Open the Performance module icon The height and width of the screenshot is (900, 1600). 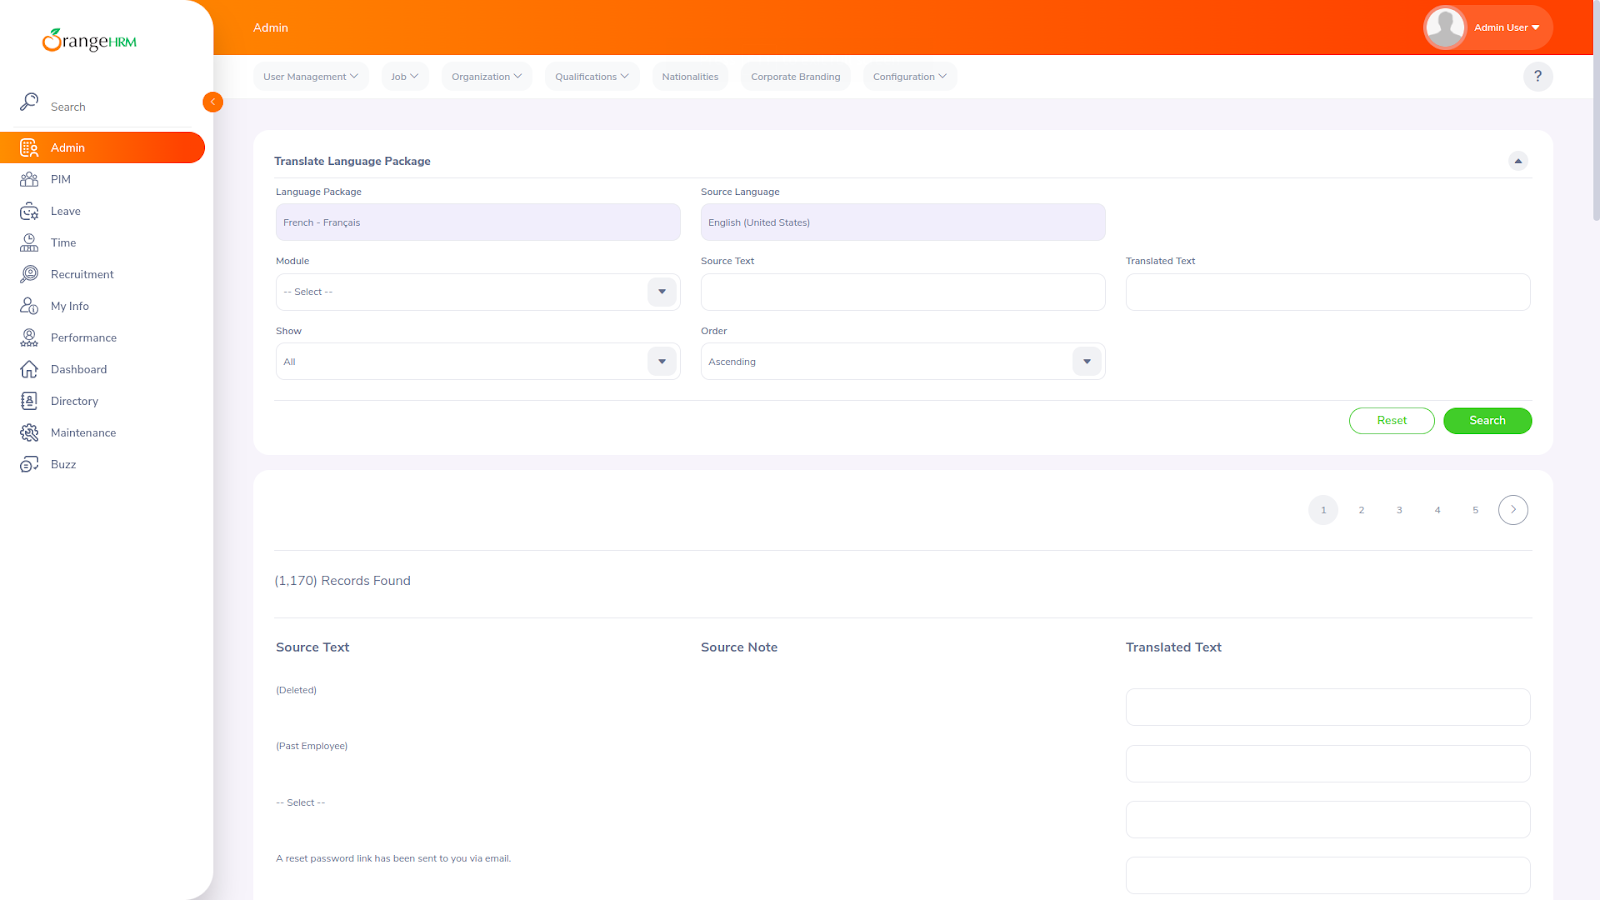(x=29, y=338)
